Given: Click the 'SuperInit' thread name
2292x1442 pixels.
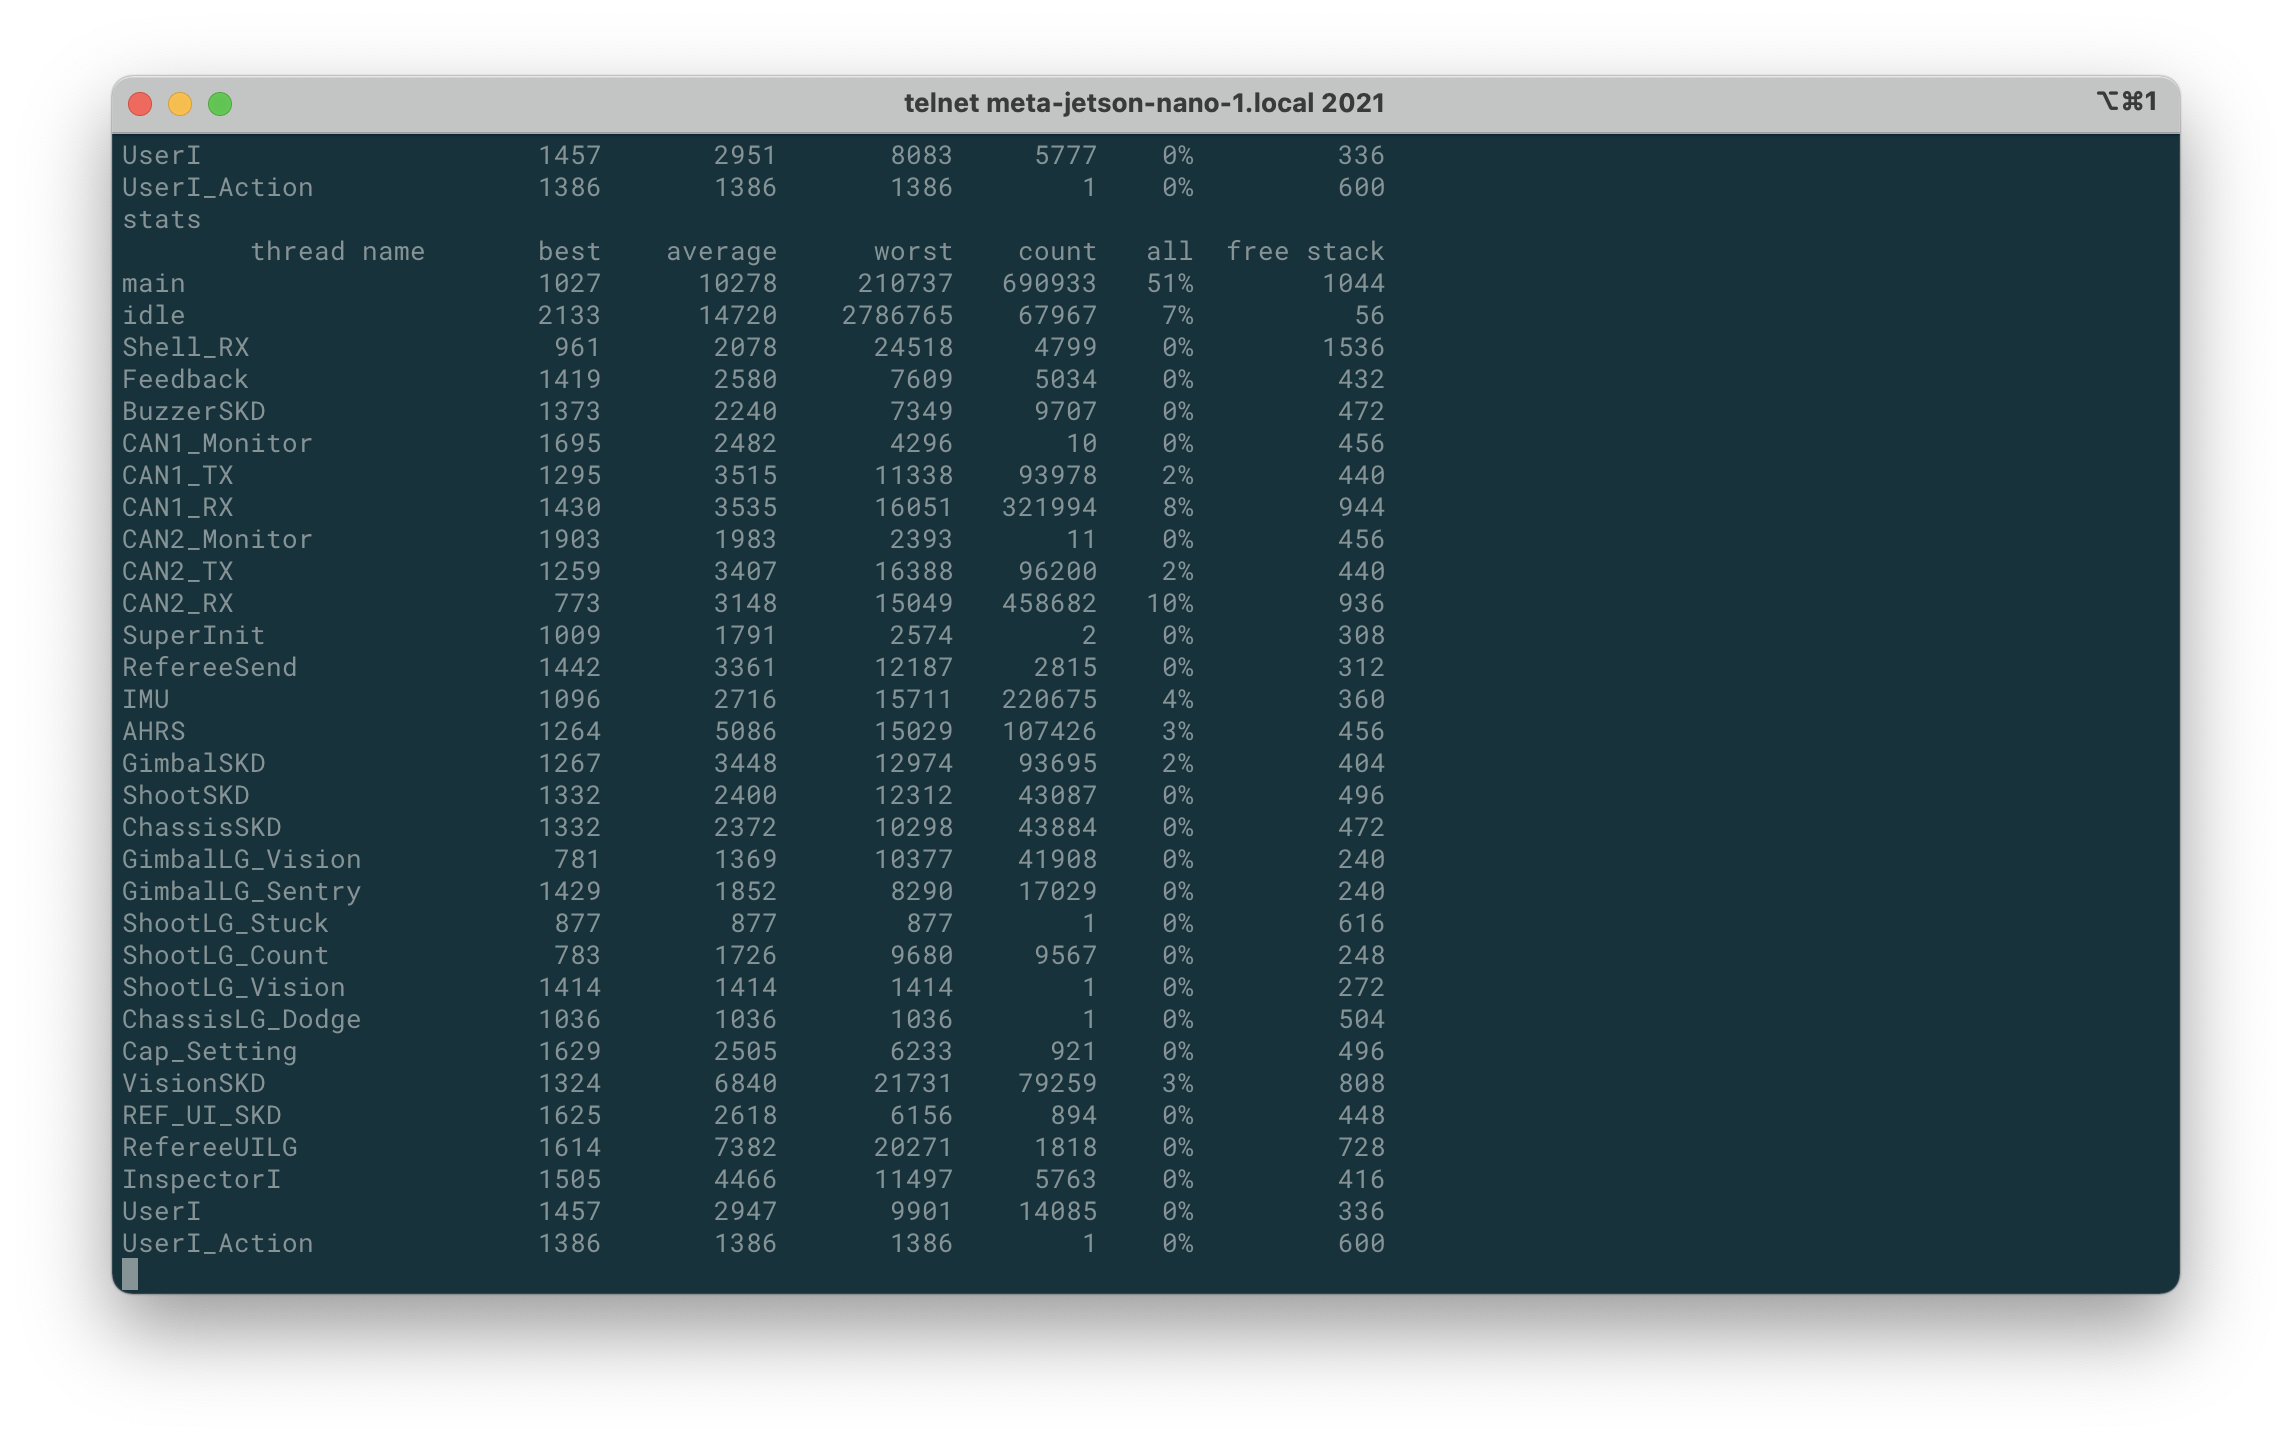Looking at the screenshot, I should click(x=194, y=635).
